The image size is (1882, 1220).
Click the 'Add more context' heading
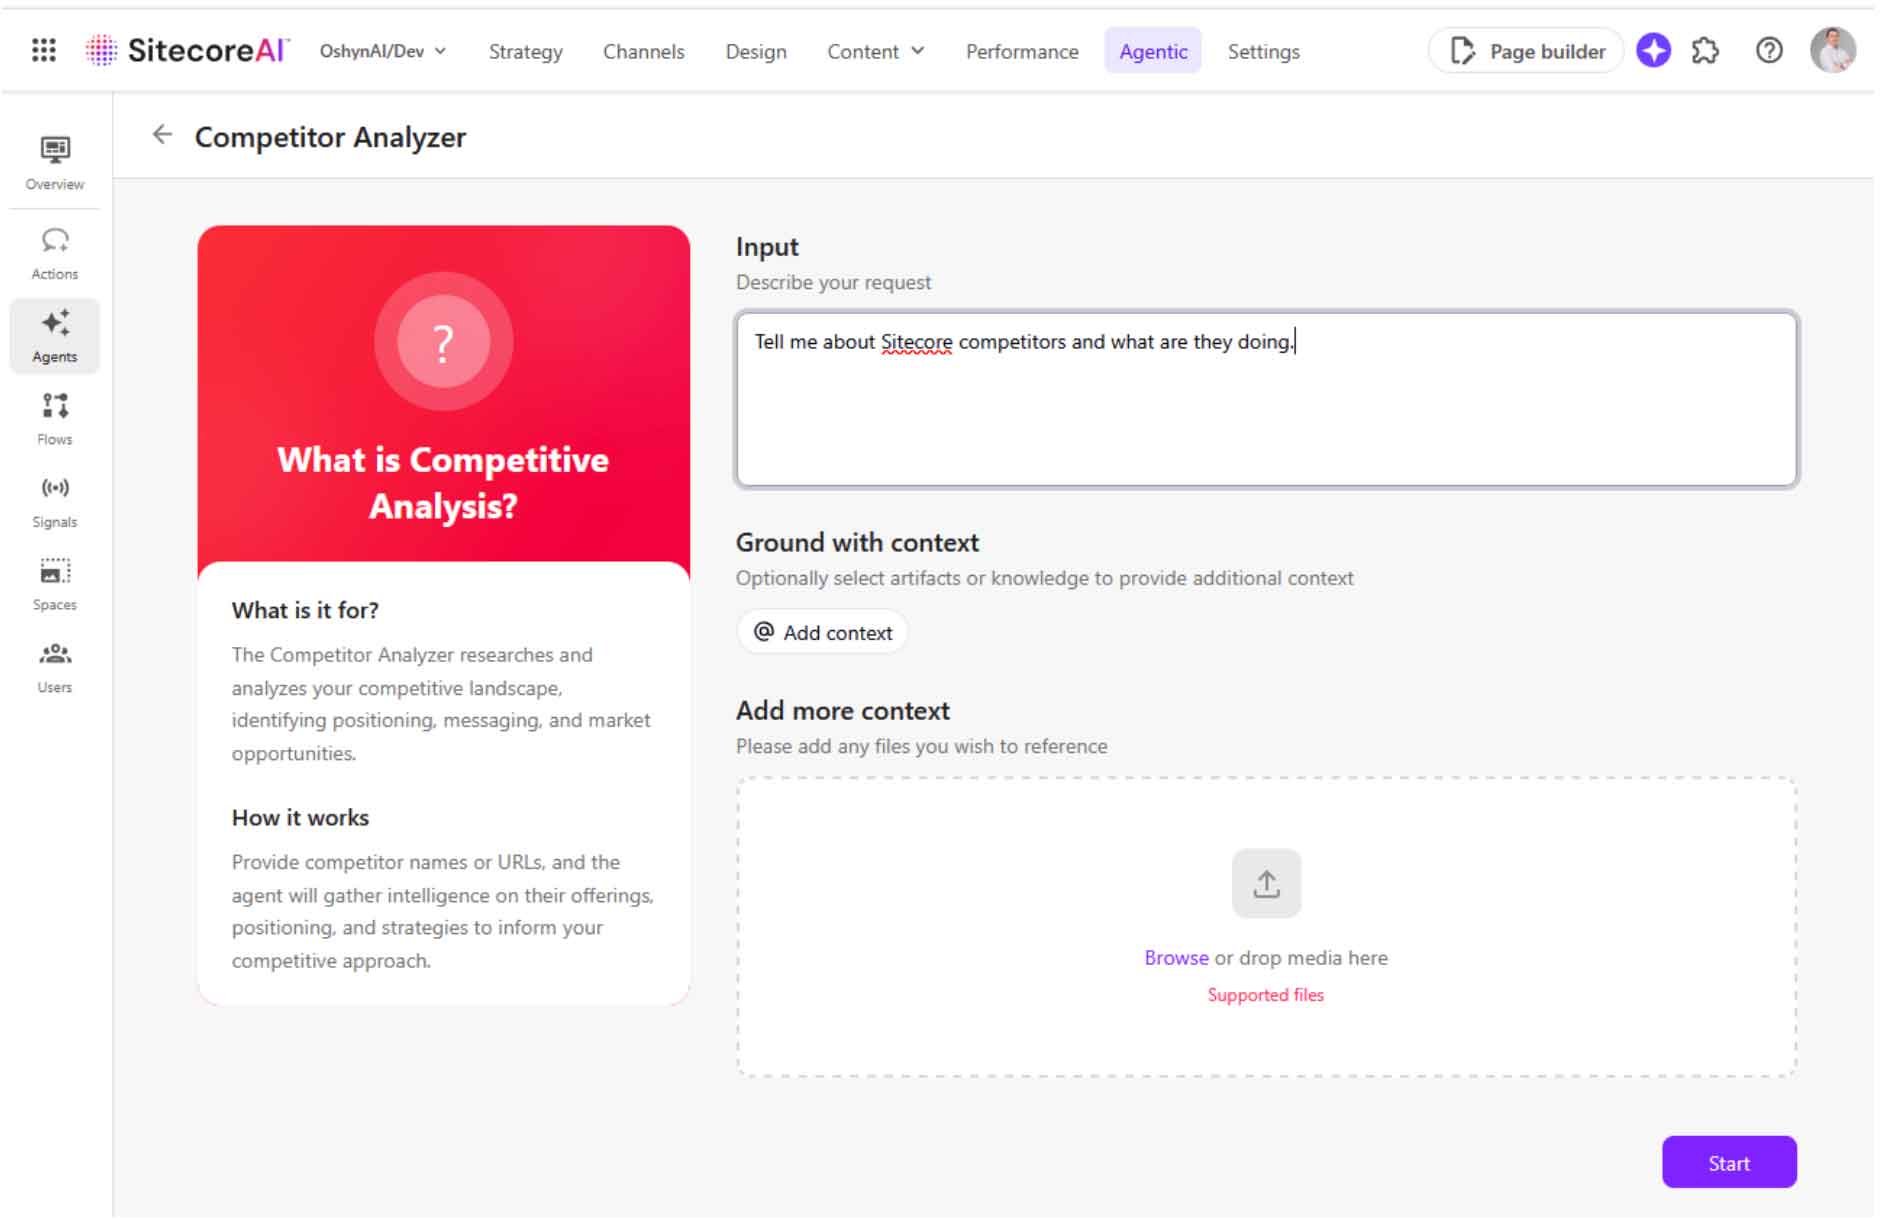click(x=842, y=711)
